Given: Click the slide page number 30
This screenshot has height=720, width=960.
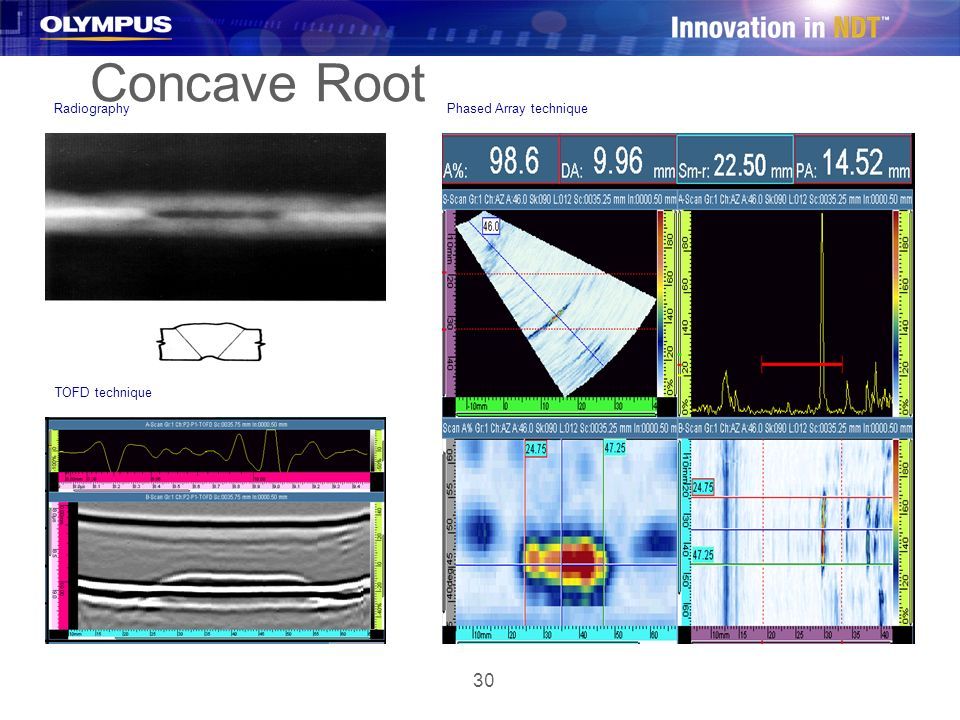Looking at the screenshot, I should [484, 680].
